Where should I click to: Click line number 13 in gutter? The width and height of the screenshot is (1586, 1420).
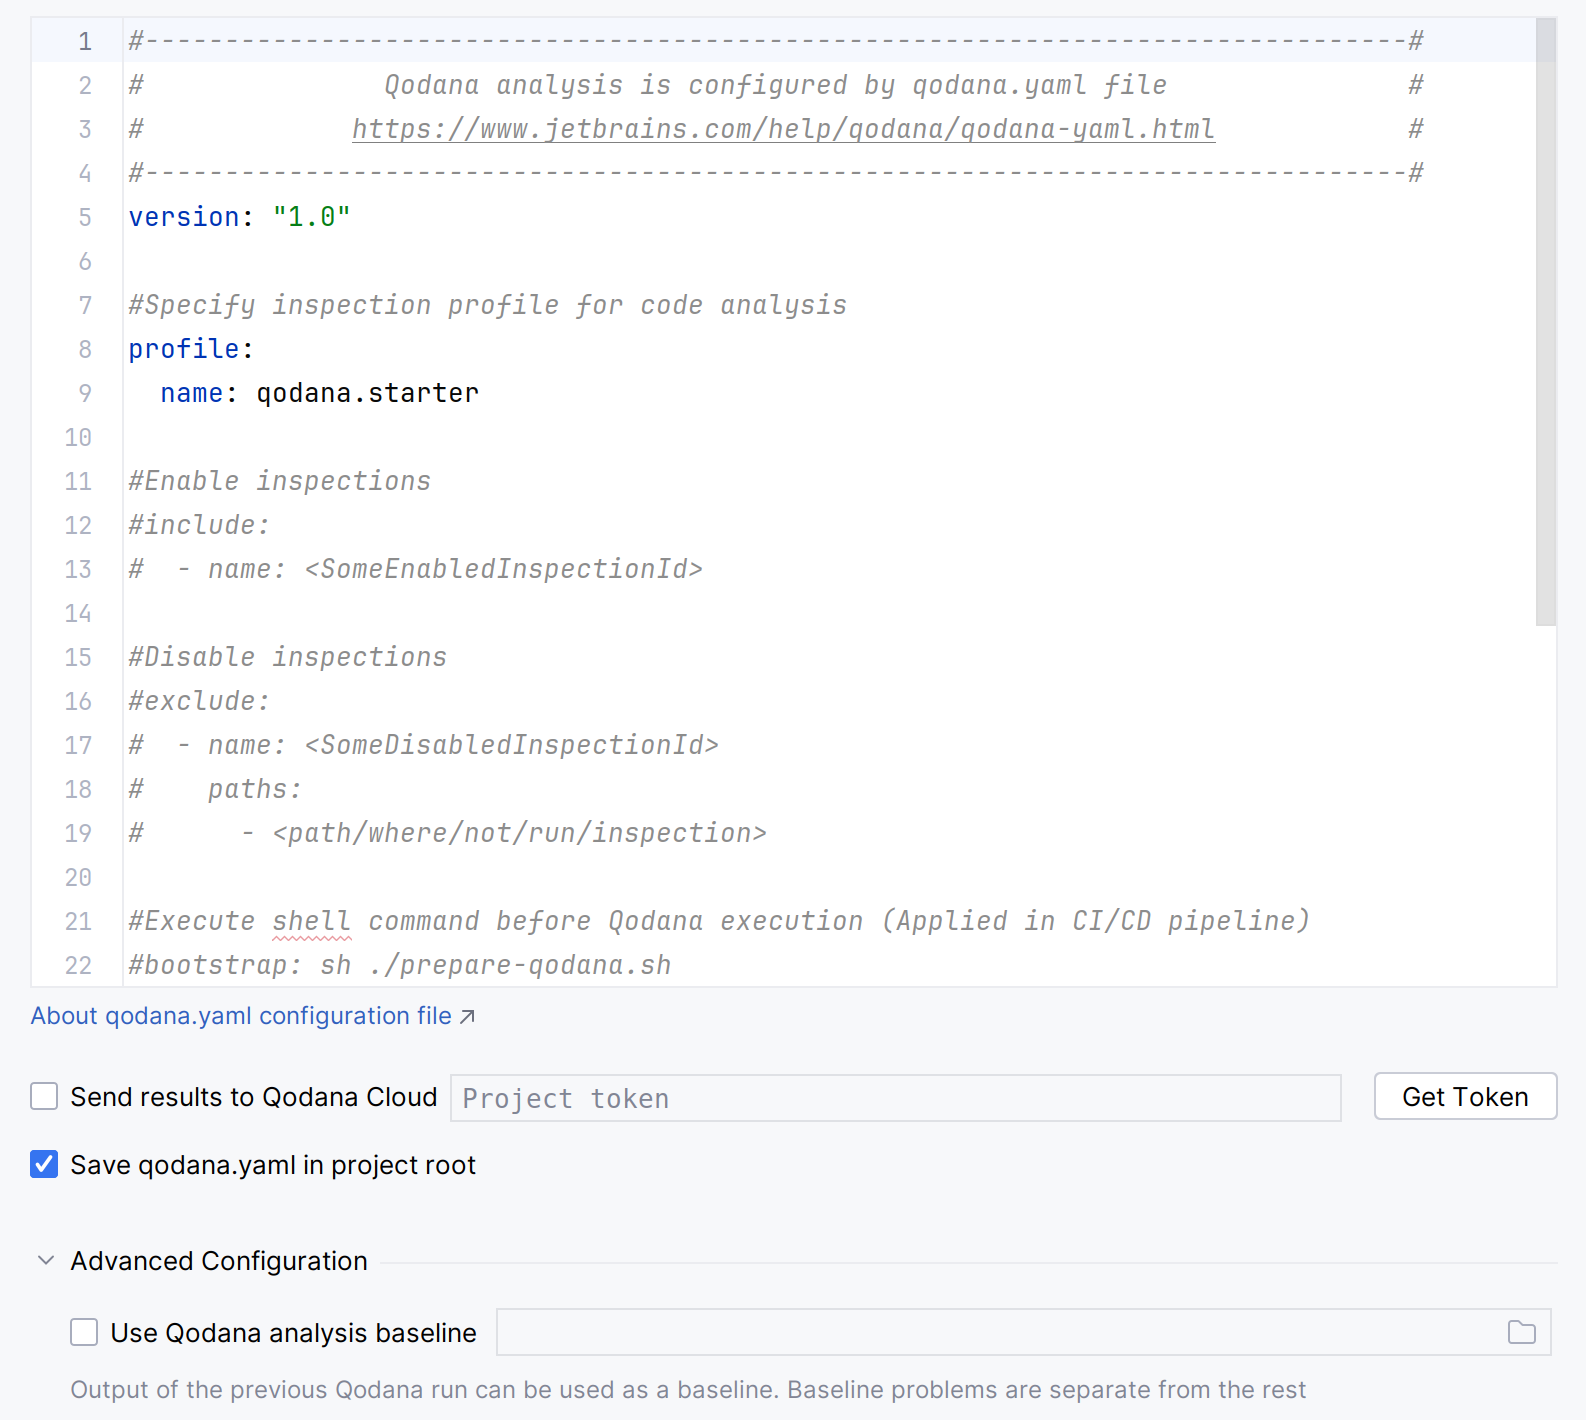click(78, 569)
